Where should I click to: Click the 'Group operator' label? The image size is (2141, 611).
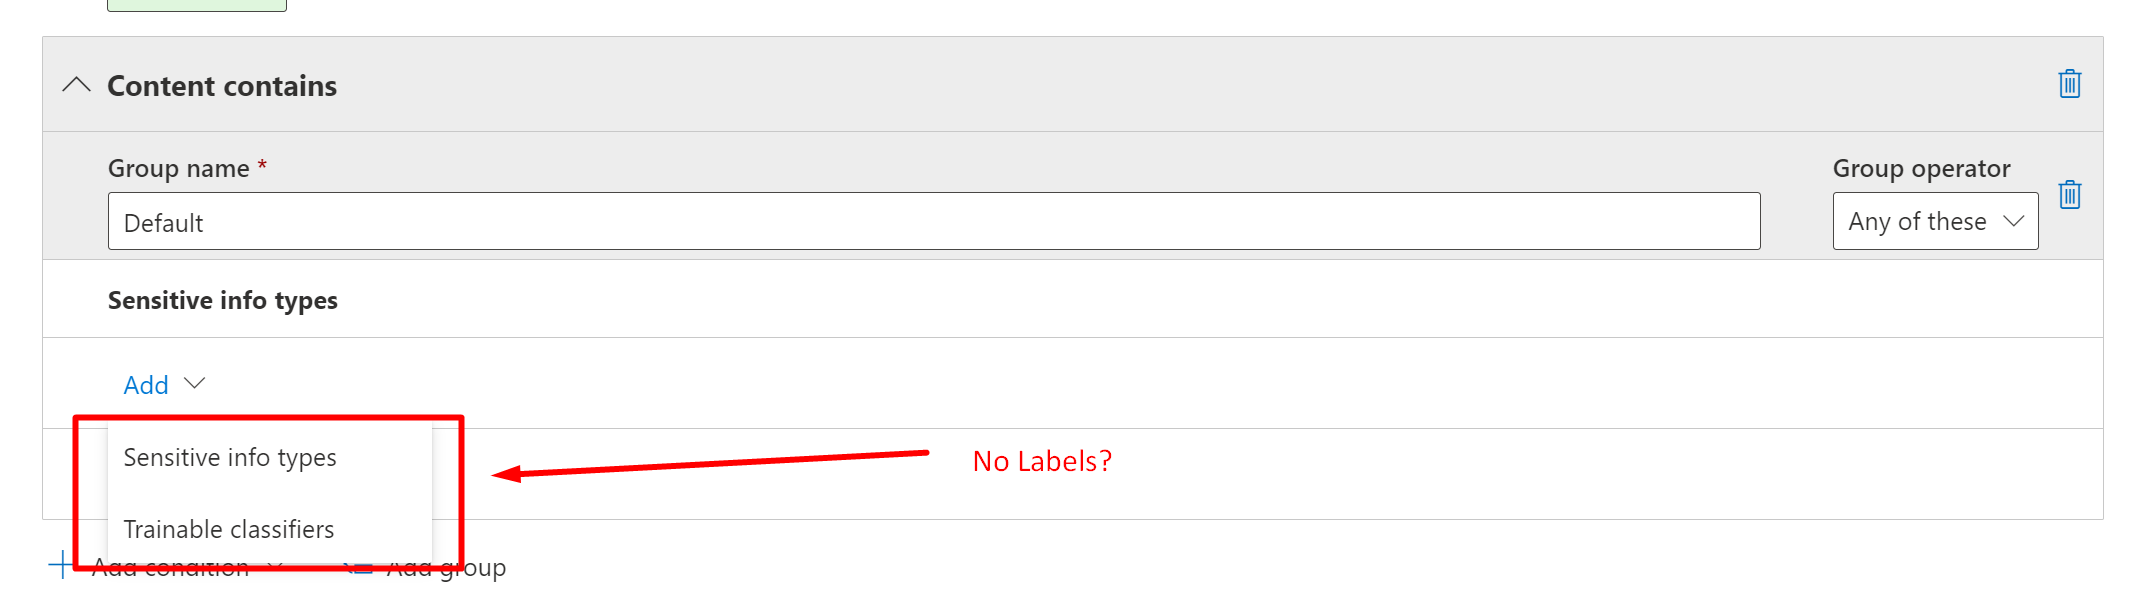[1920, 168]
